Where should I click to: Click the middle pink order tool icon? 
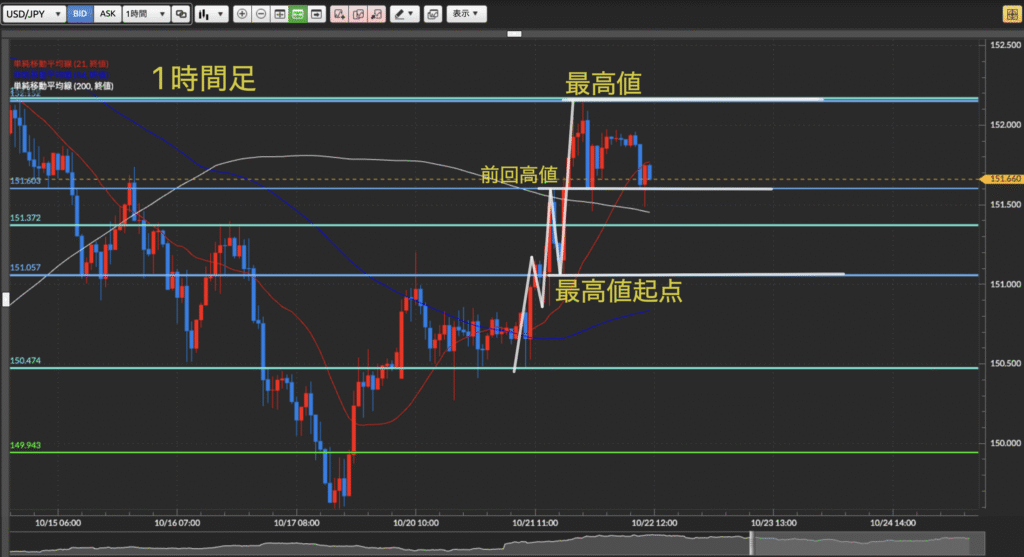[358, 15]
